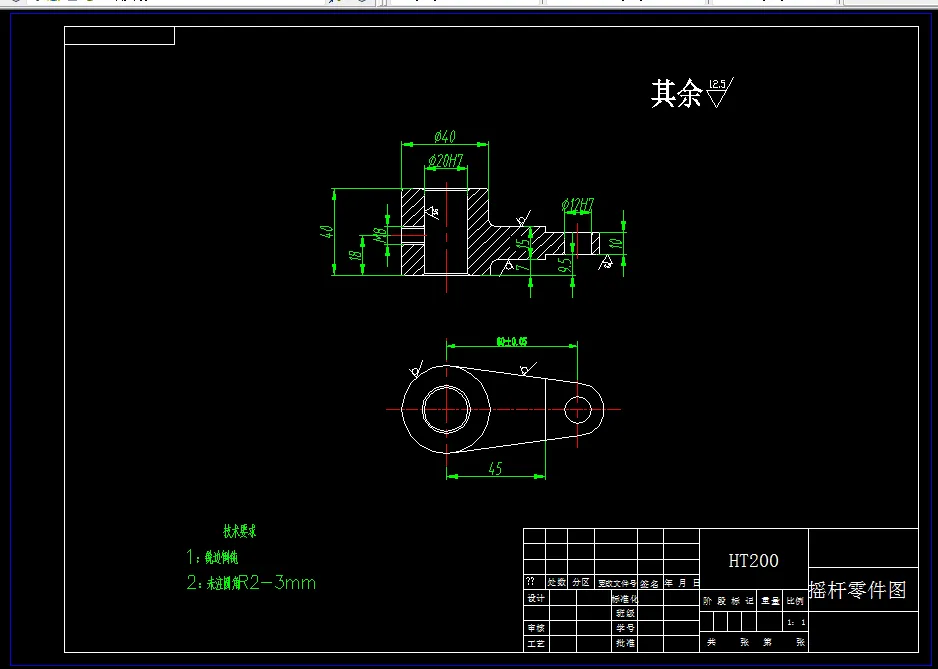Select the 设计 cell in title block
Screen dimensions: 938x669
tap(536, 598)
